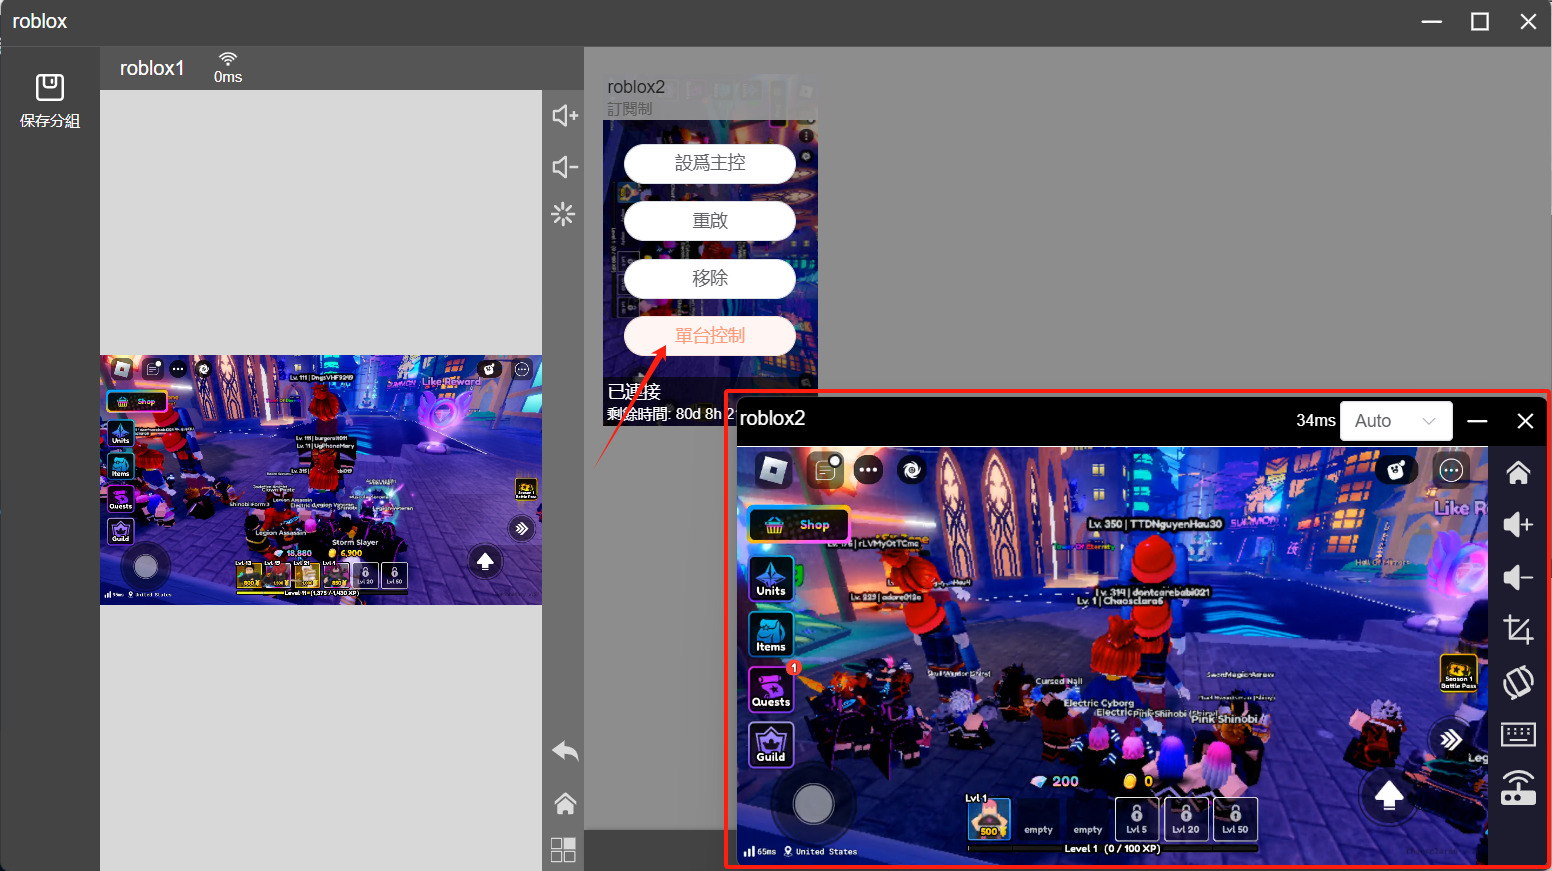Open Items in the roblox2 game

pyautogui.click(x=771, y=634)
